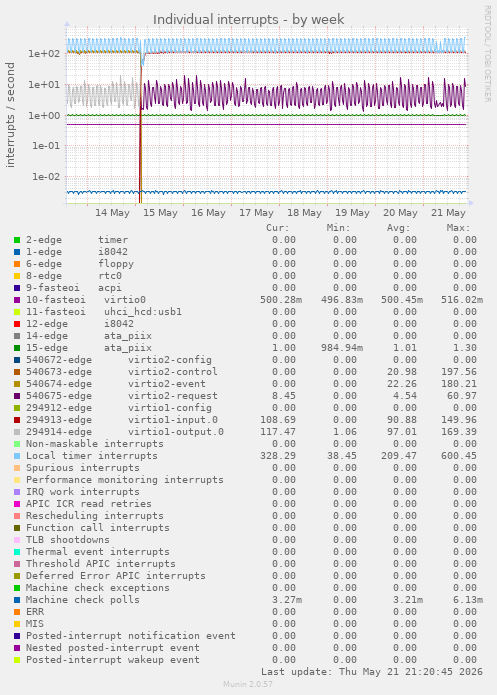
Task: Click the 18 May date label on axis
Action: point(304,213)
